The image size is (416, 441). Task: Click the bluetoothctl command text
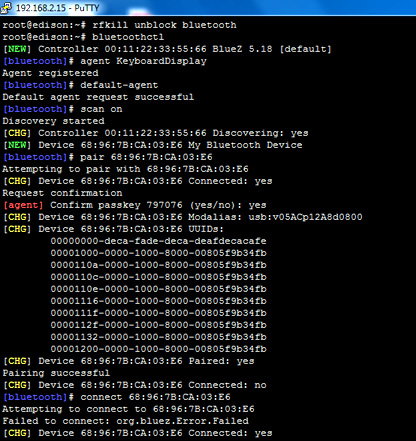point(128,37)
